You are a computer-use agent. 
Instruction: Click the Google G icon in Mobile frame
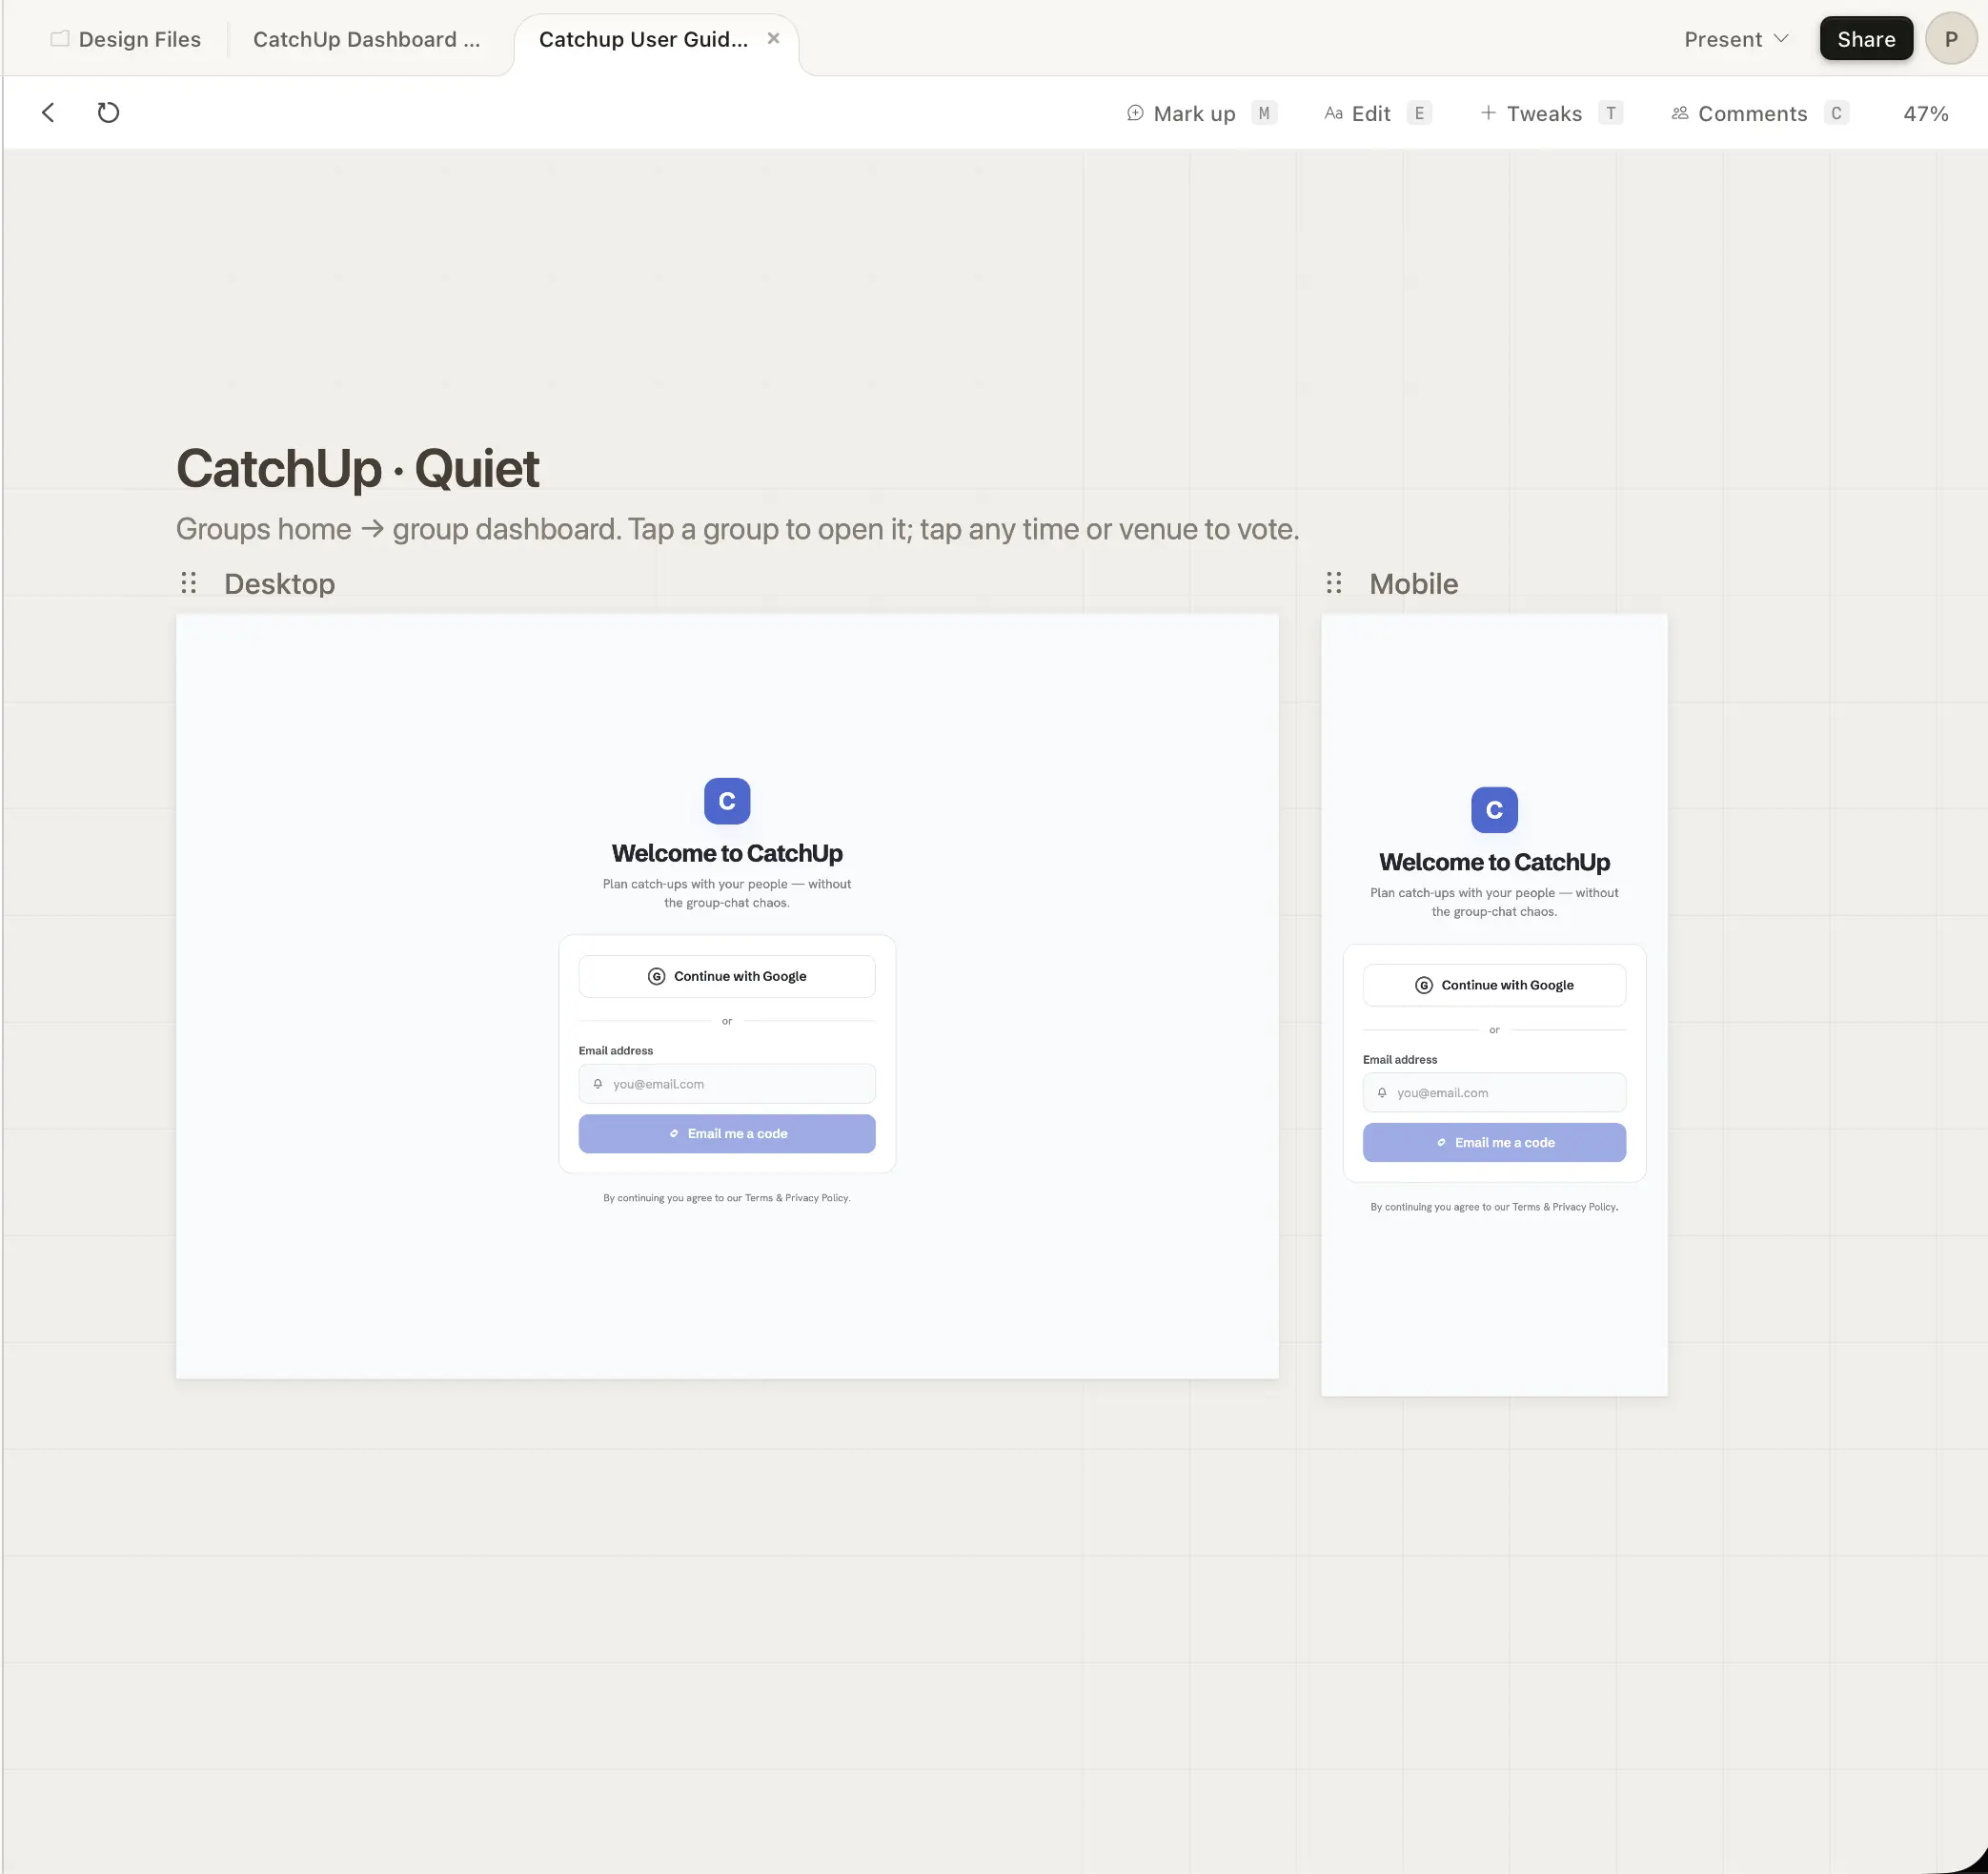pos(1423,985)
